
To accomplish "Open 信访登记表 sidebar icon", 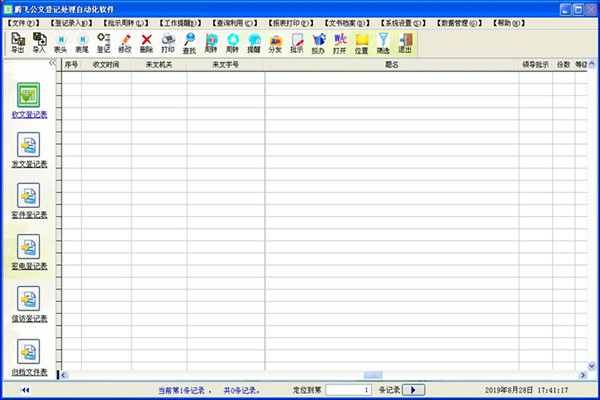I will [29, 299].
